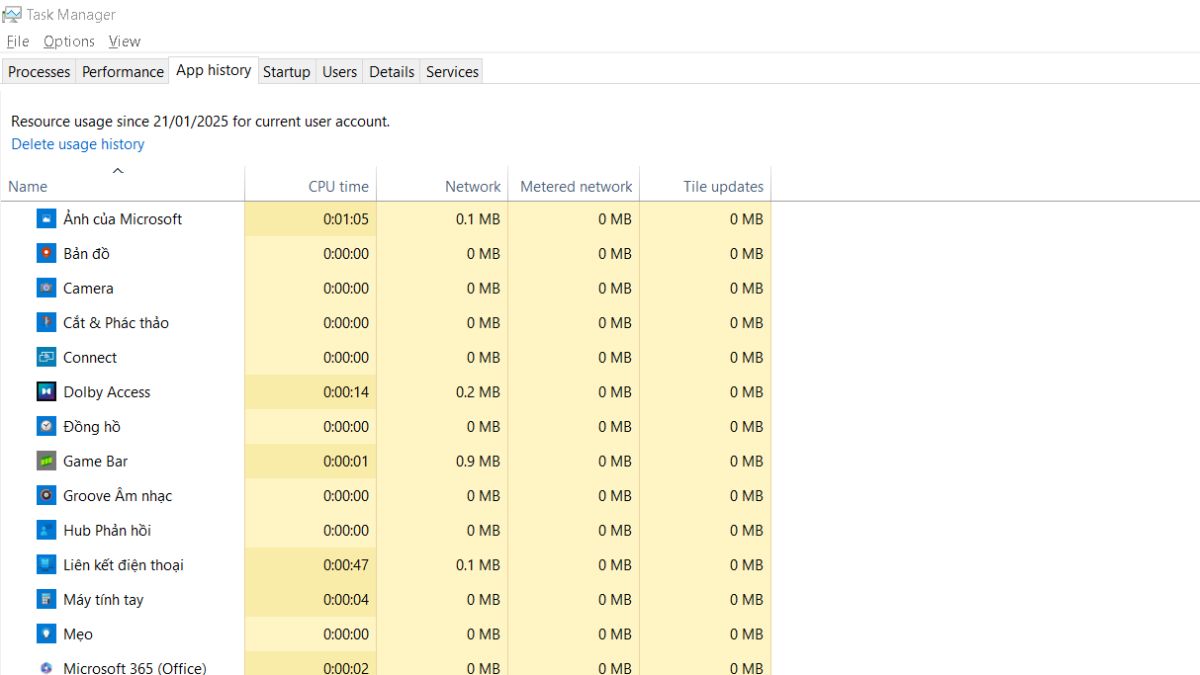This screenshot has height=675, width=1200.
Task: Click the Delete usage history link
Action: point(77,144)
